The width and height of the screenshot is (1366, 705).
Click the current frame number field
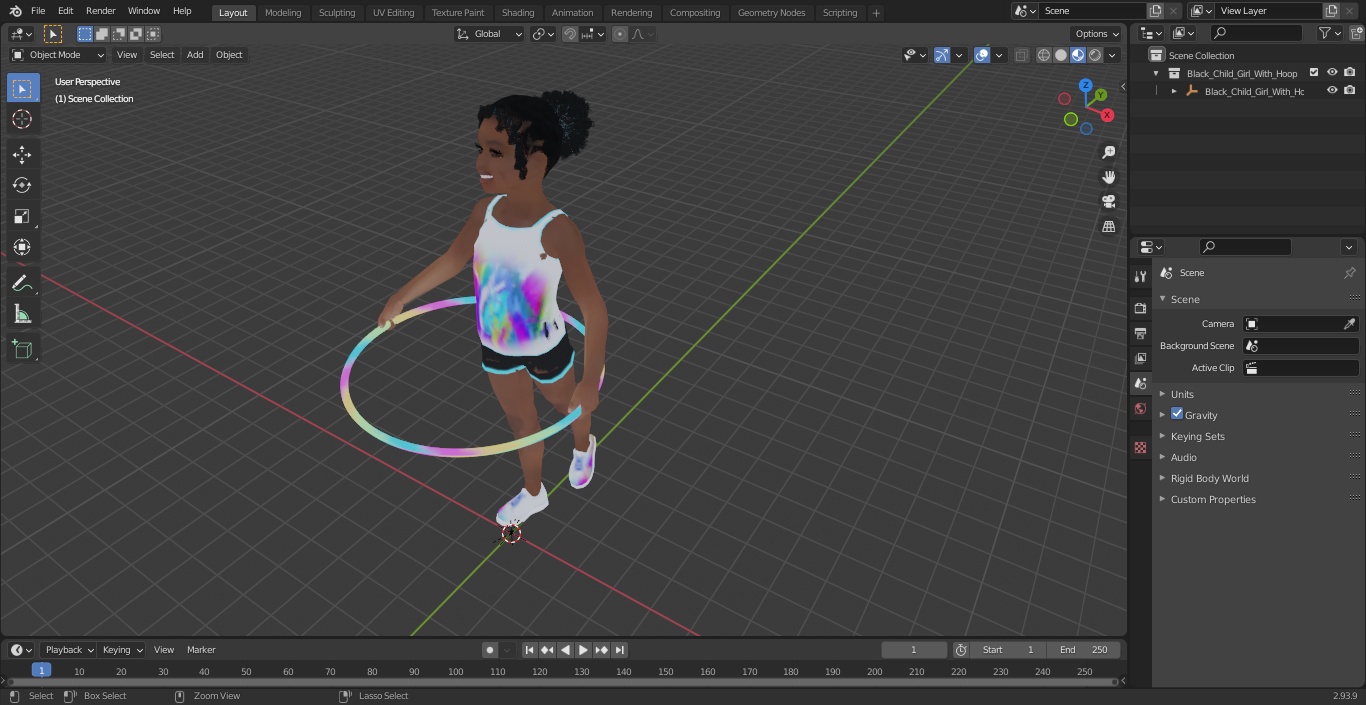pyautogui.click(x=914, y=650)
